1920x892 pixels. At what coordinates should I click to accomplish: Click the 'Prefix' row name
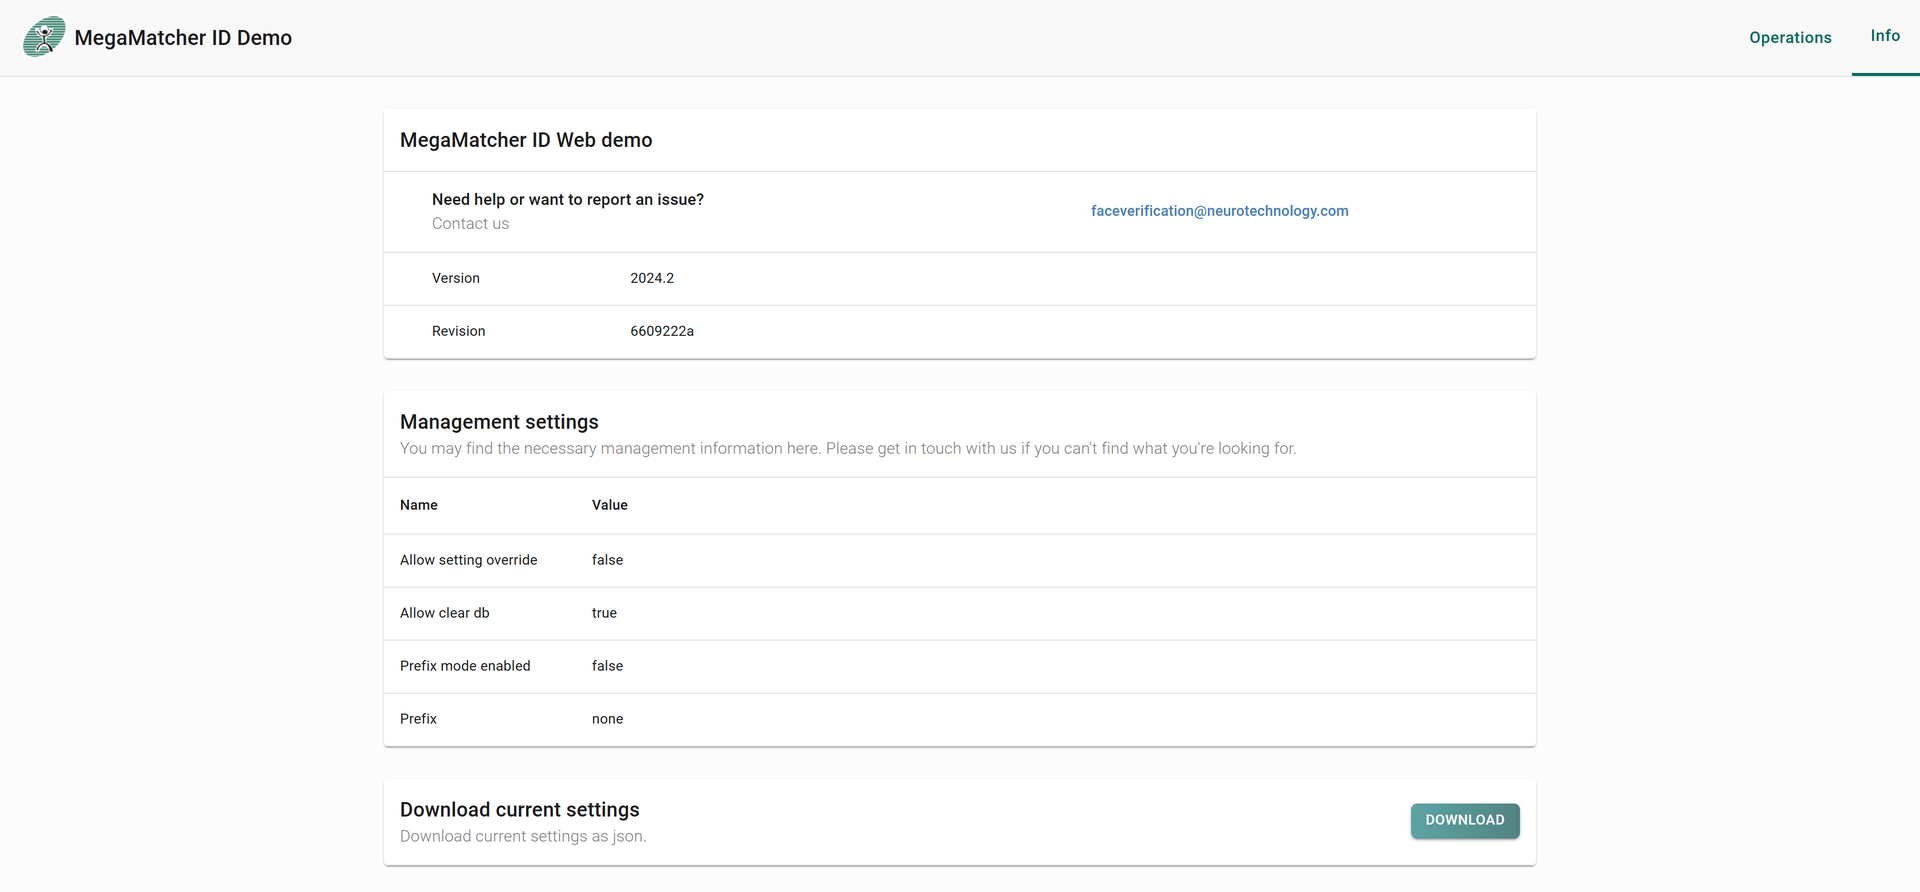pyautogui.click(x=418, y=719)
